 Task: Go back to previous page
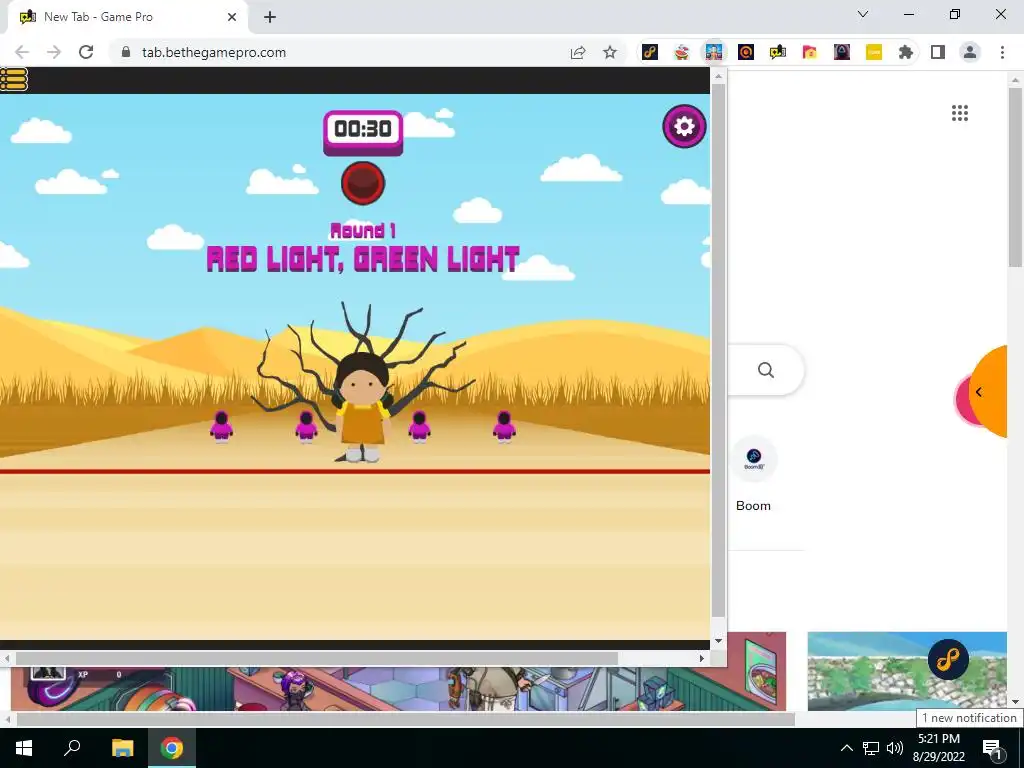click(x=22, y=52)
